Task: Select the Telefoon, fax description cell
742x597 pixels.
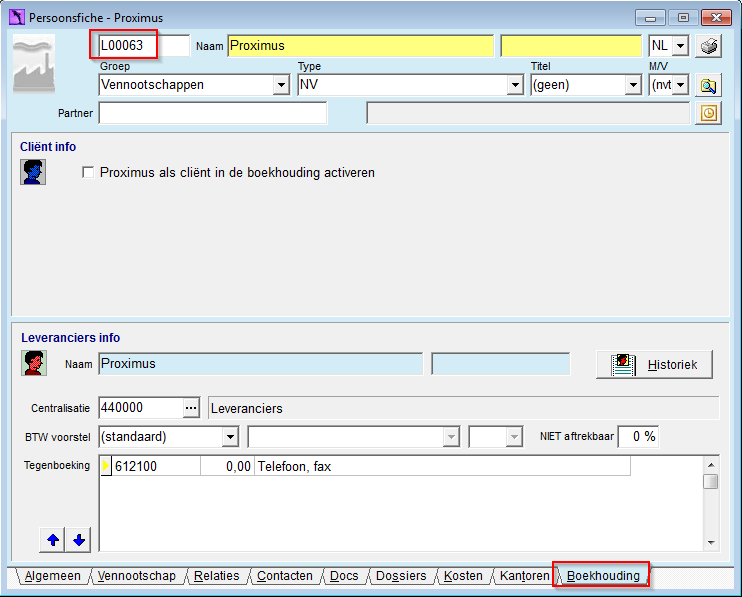Action: tap(442, 466)
